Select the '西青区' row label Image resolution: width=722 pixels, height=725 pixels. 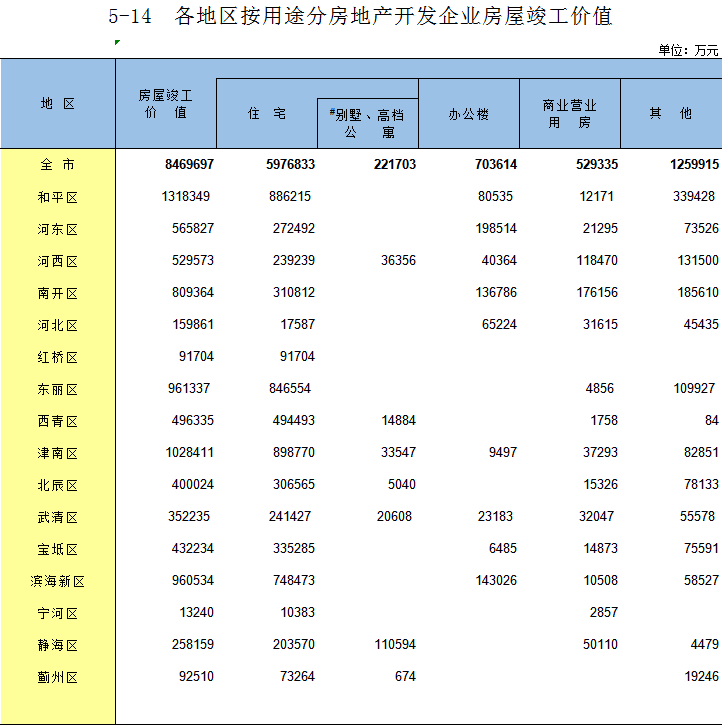click(x=58, y=421)
